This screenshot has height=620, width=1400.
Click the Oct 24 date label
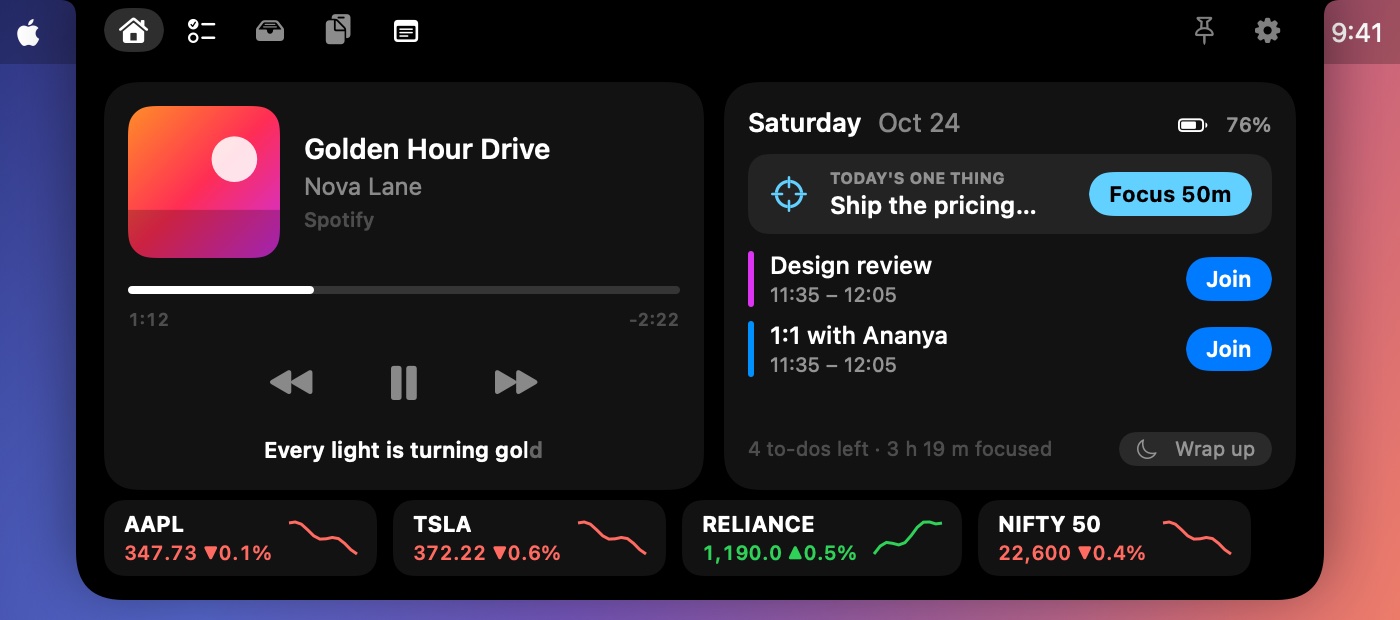point(919,123)
